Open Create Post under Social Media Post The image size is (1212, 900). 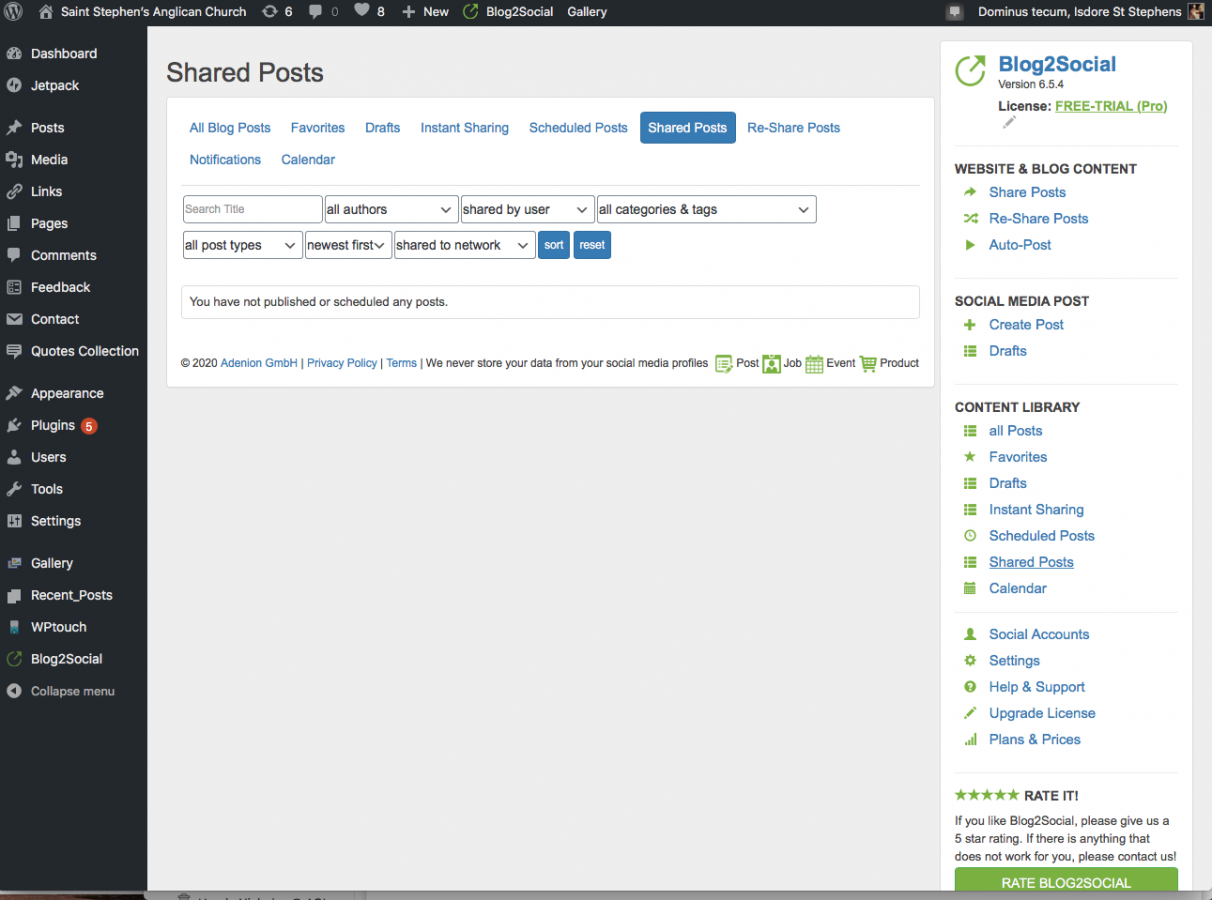click(x=1026, y=324)
